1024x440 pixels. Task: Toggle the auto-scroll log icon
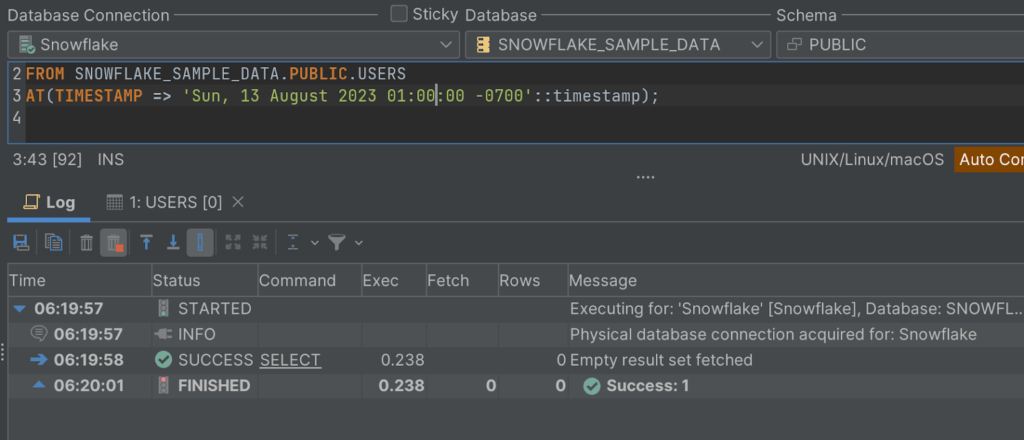[x=200, y=243]
